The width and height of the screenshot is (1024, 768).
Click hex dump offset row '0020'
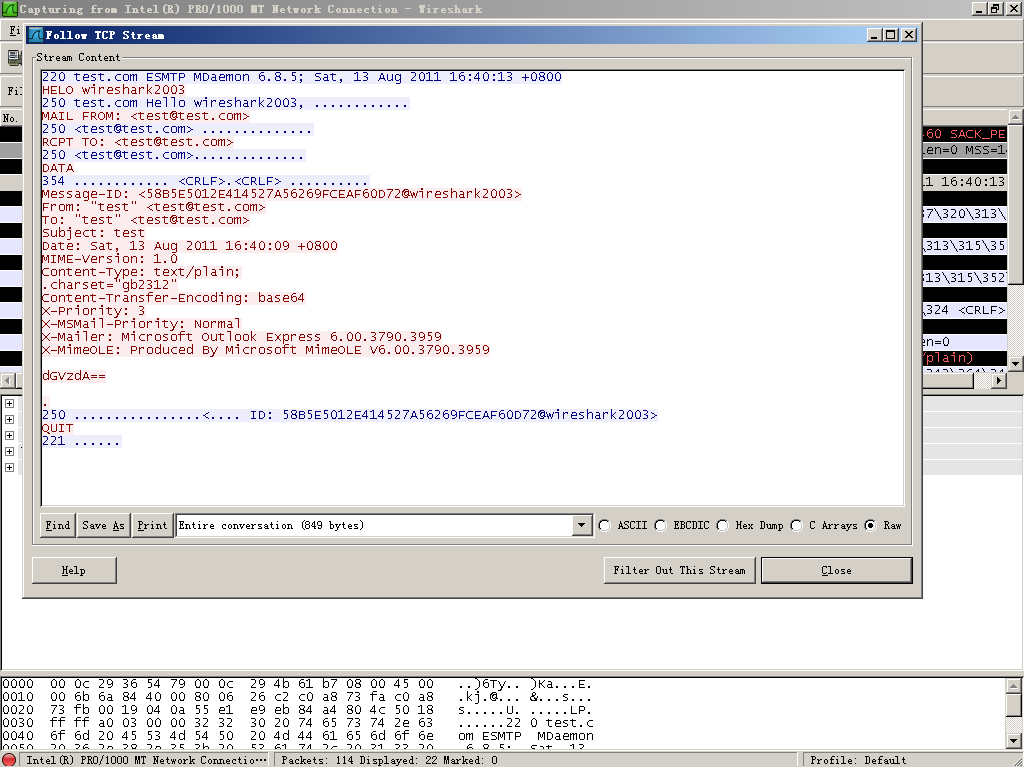[x=18, y=711]
